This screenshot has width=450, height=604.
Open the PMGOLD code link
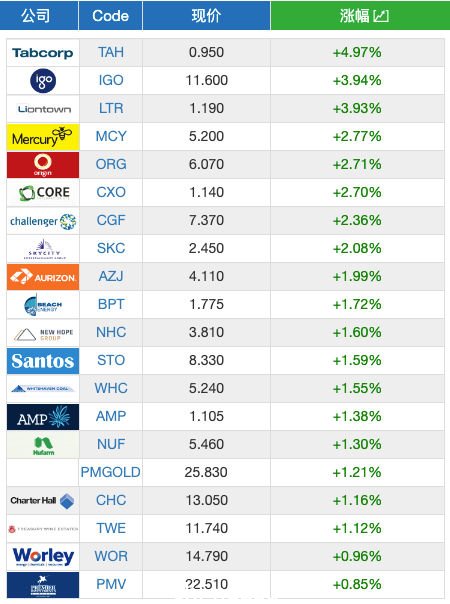pos(111,472)
